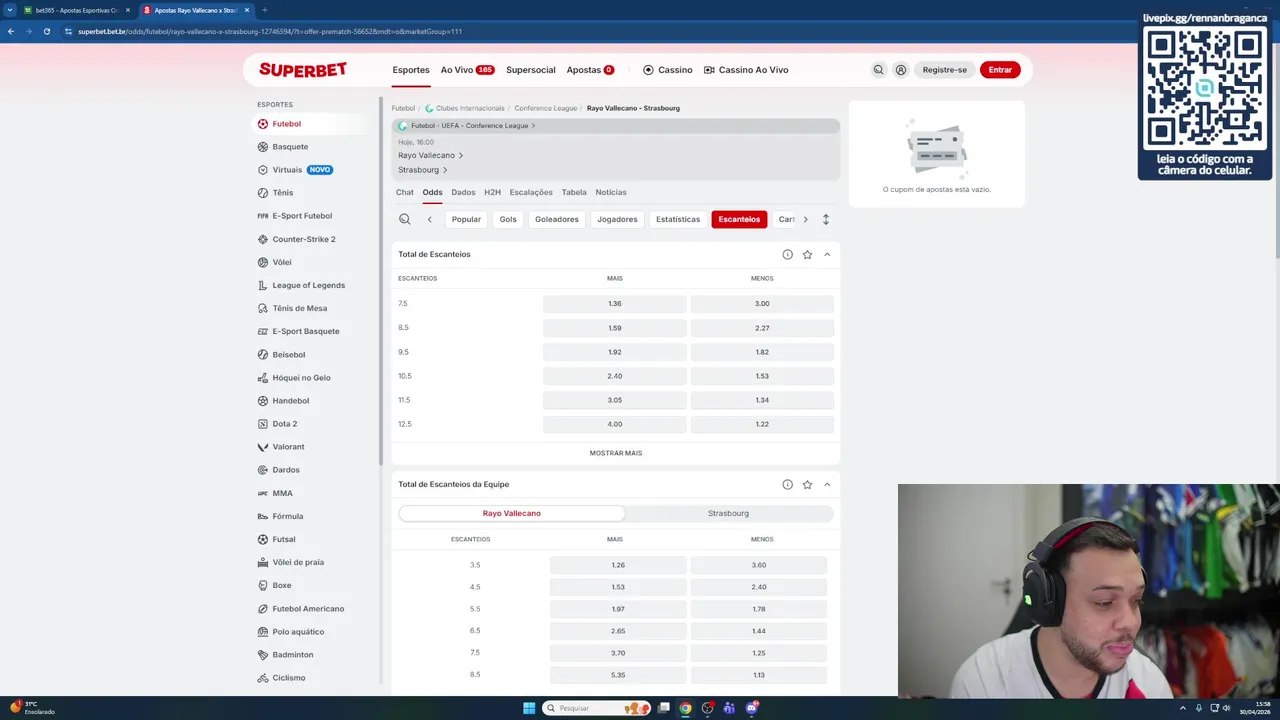Click the Registre-se button
This screenshot has height=720, width=1280.
(x=944, y=70)
